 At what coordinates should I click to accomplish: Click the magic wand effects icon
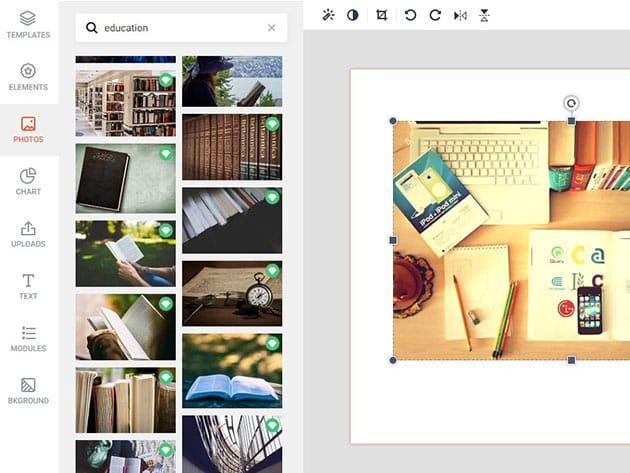(329, 15)
